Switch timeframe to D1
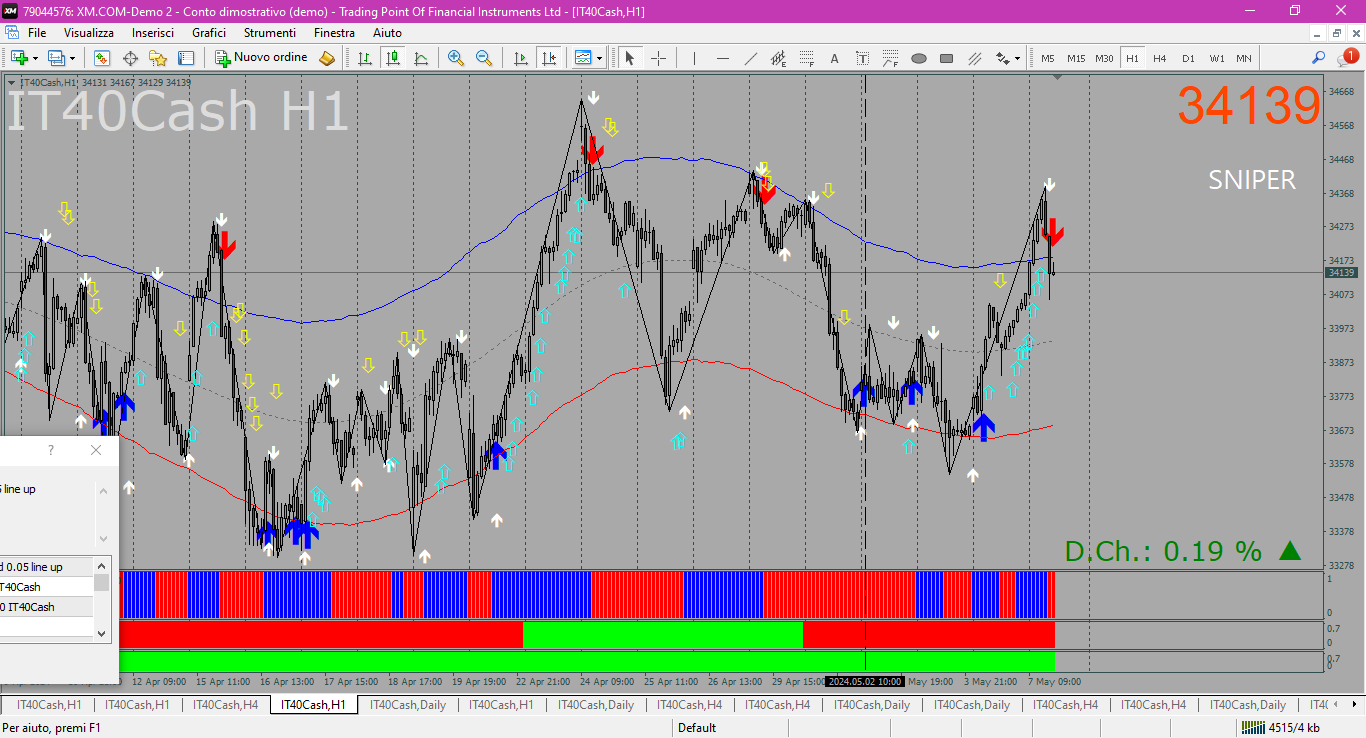This screenshot has height=738, width=1366. tap(1188, 58)
